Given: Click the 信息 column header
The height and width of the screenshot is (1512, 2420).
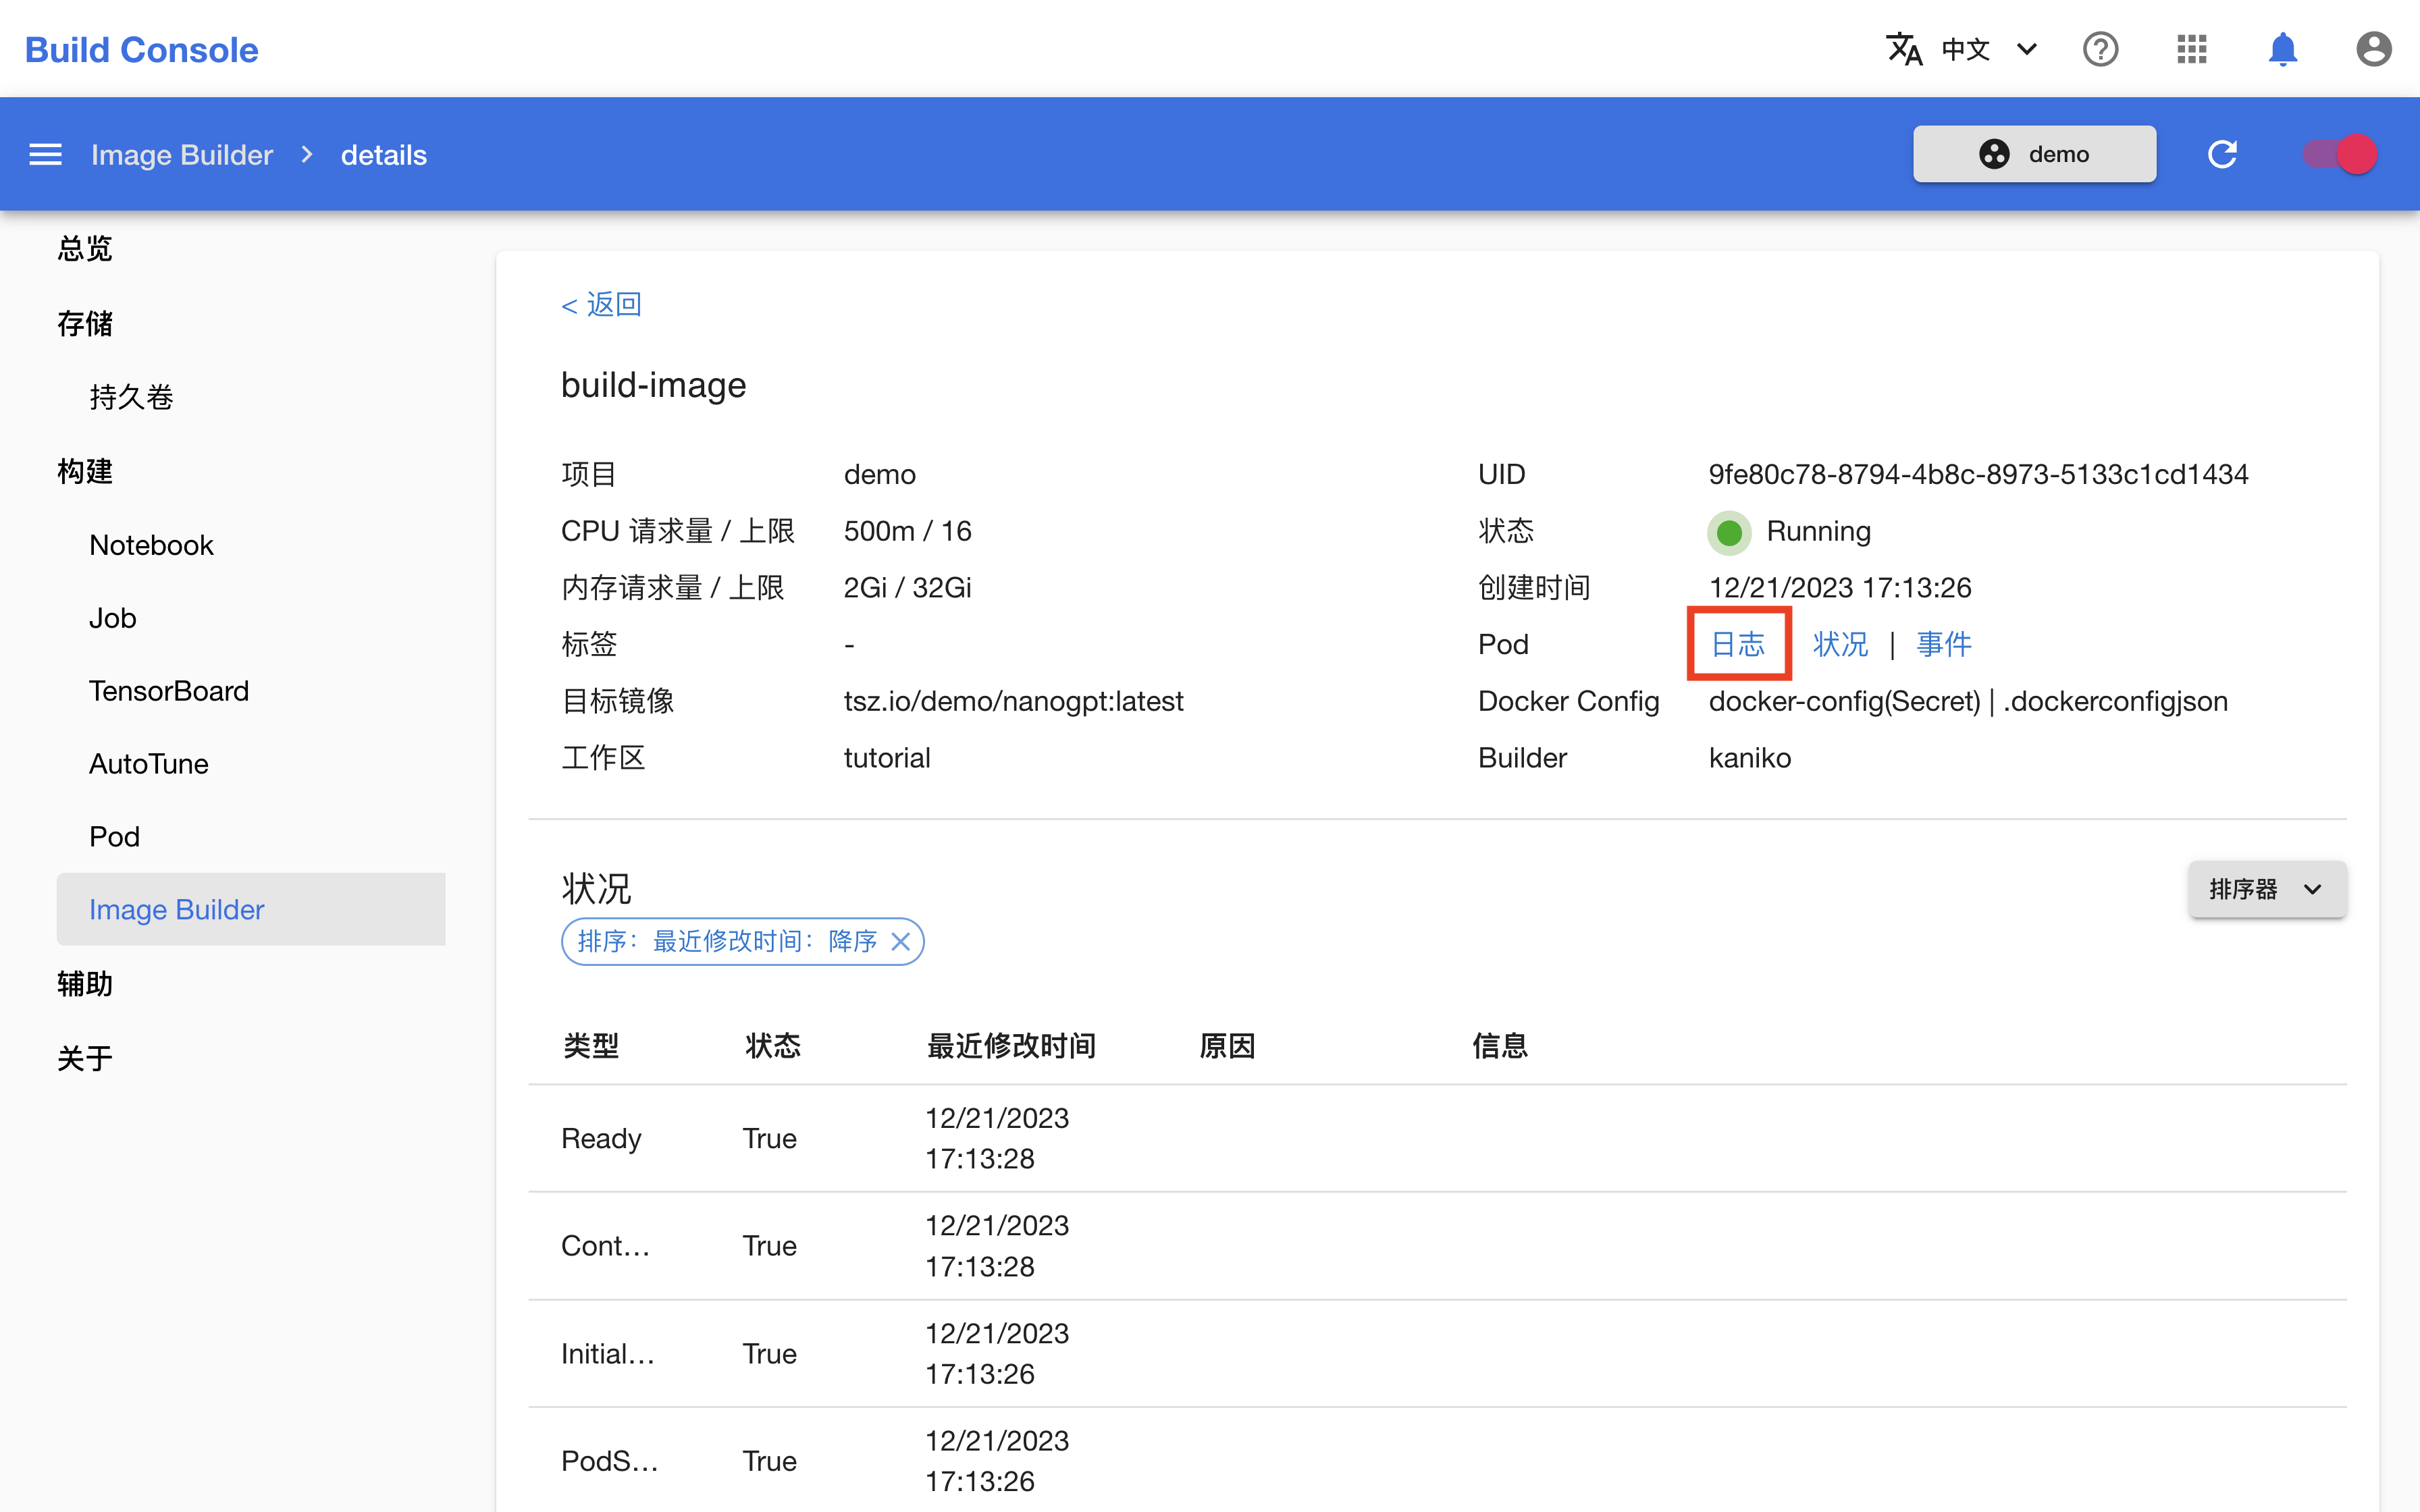Looking at the screenshot, I should click(1500, 1046).
